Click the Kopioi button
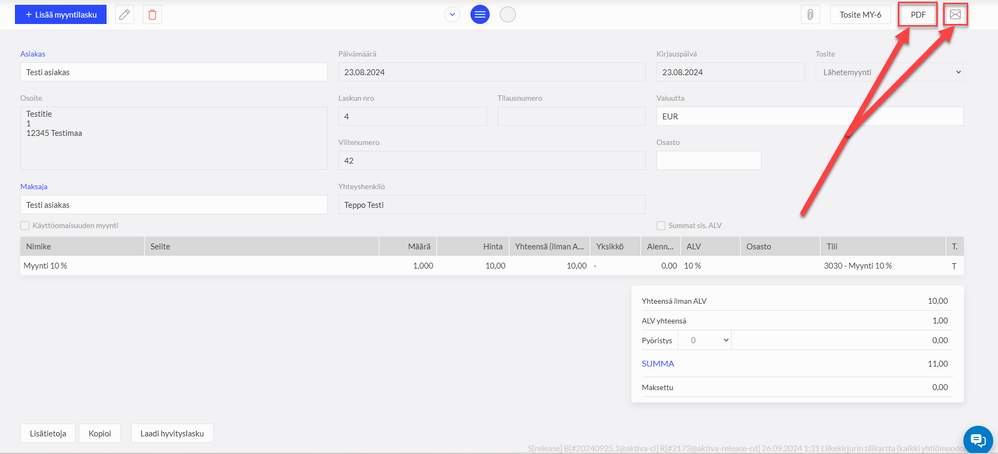Image resolution: width=998 pixels, height=454 pixels. 100,433
